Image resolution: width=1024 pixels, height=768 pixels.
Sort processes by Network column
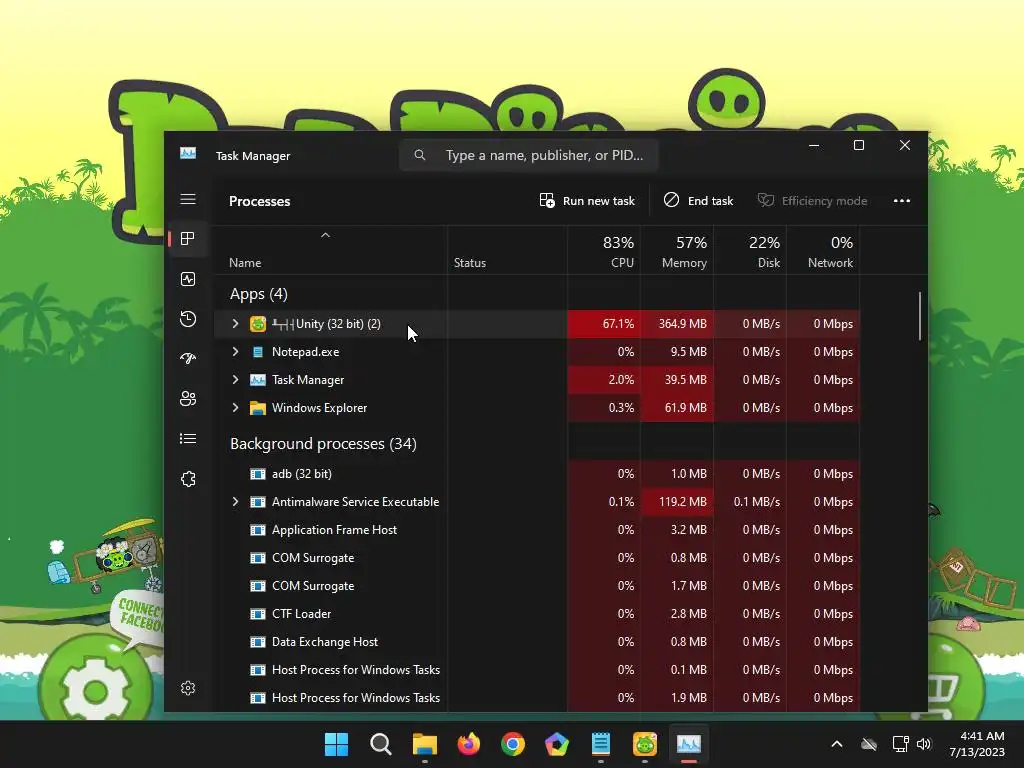(x=824, y=251)
